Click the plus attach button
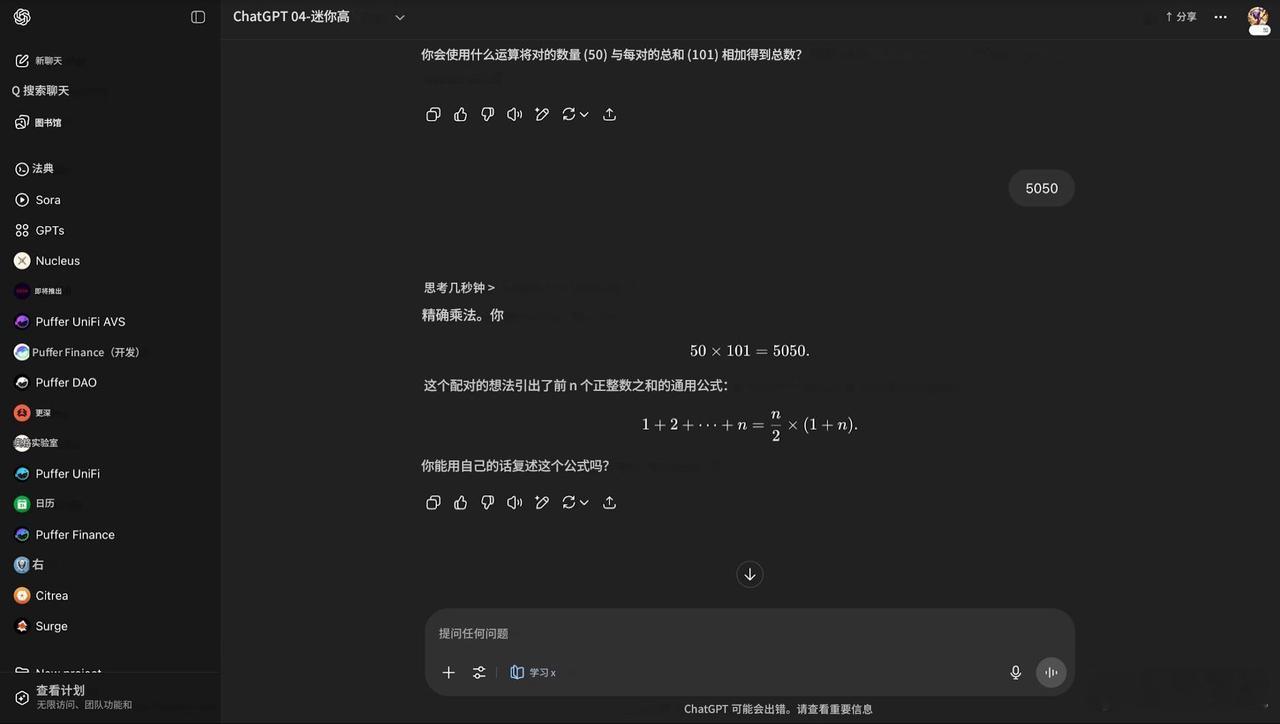Image resolution: width=1280 pixels, height=724 pixels. point(448,673)
